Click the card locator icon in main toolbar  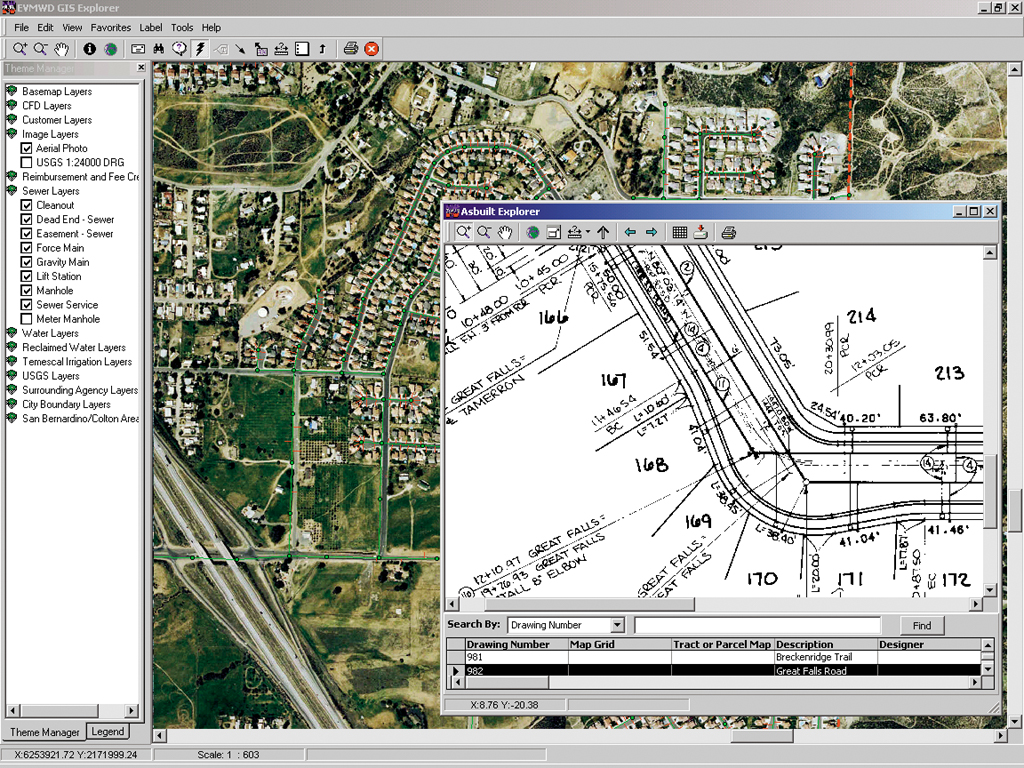138,48
